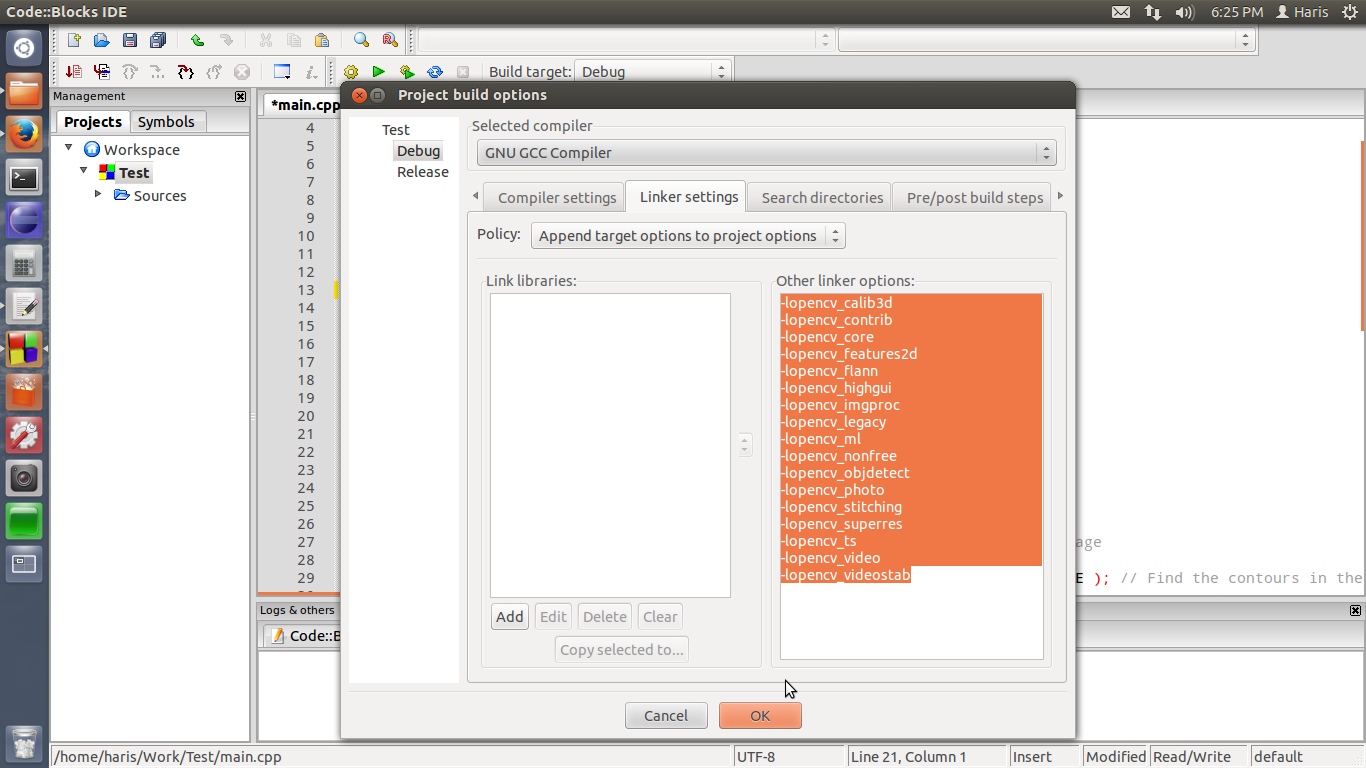Switch to the Projects tab
The width and height of the screenshot is (1366, 768).
point(92,122)
